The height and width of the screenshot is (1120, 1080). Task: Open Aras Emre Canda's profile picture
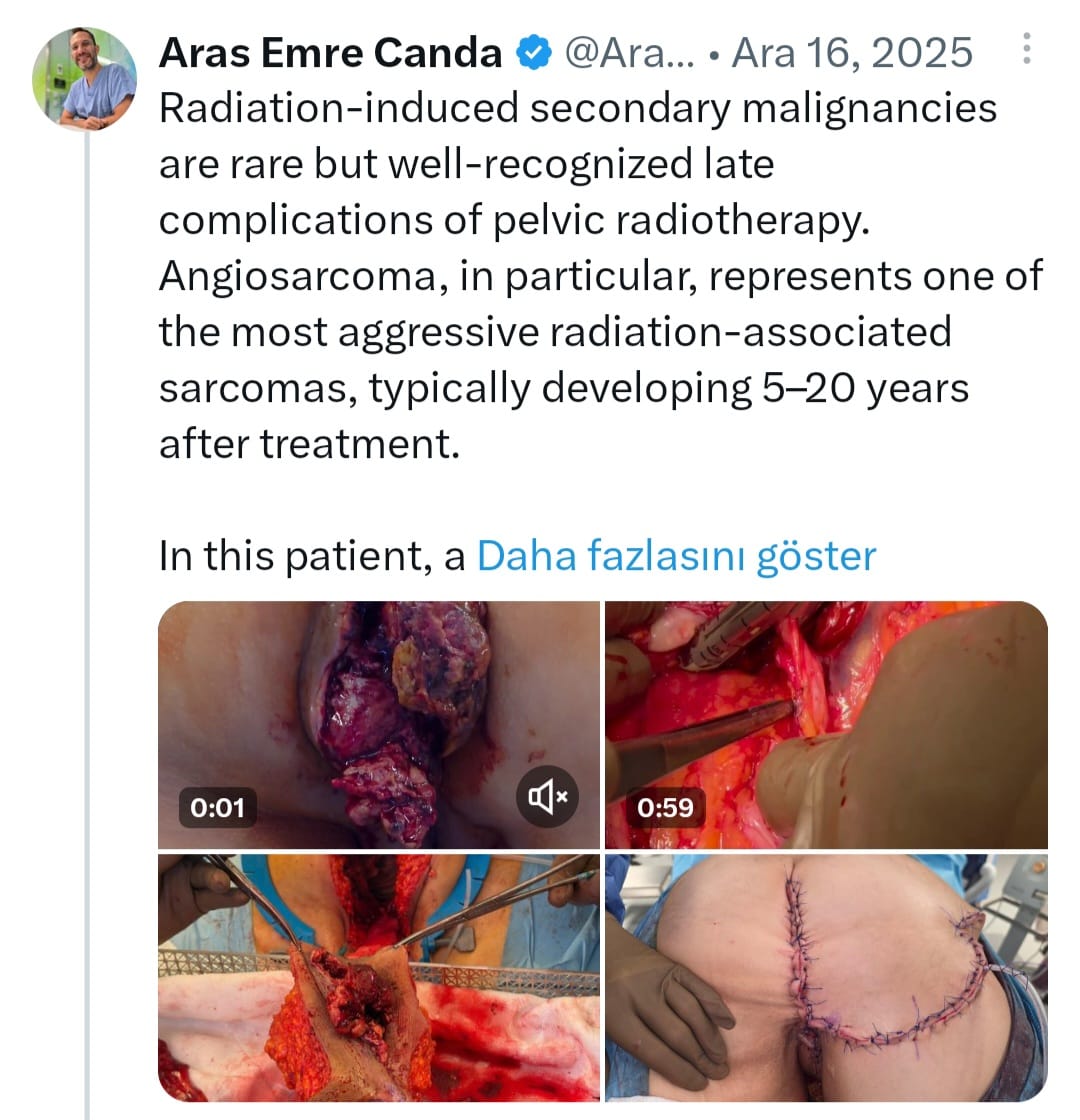(84, 79)
